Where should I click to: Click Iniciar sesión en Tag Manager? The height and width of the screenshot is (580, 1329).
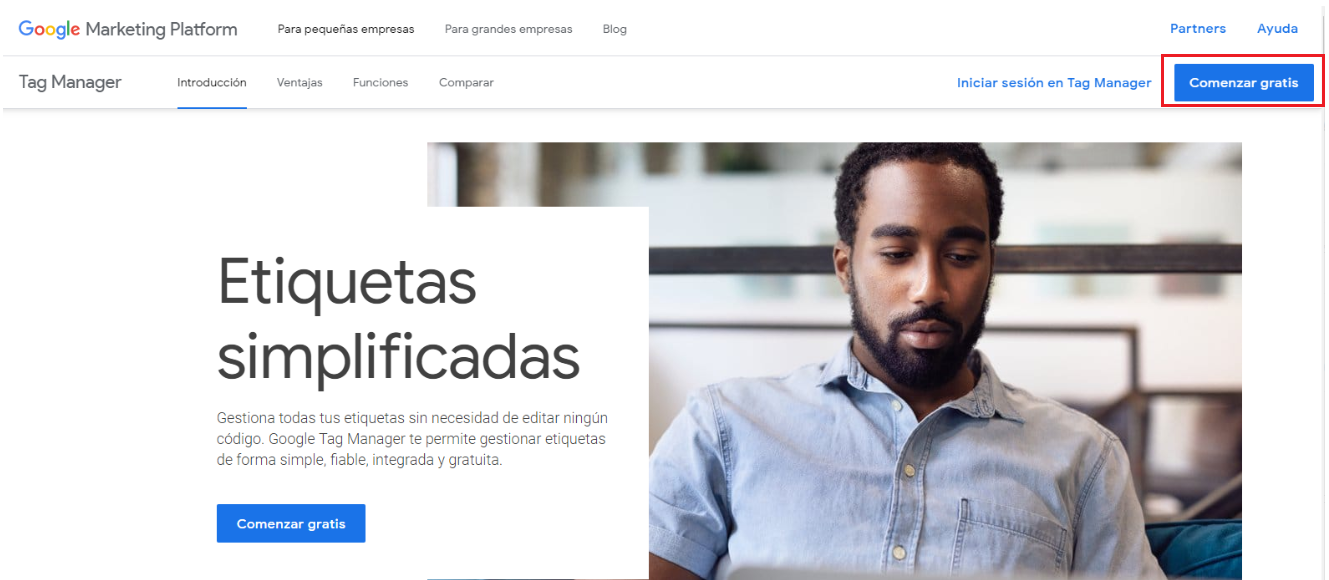click(x=1054, y=83)
